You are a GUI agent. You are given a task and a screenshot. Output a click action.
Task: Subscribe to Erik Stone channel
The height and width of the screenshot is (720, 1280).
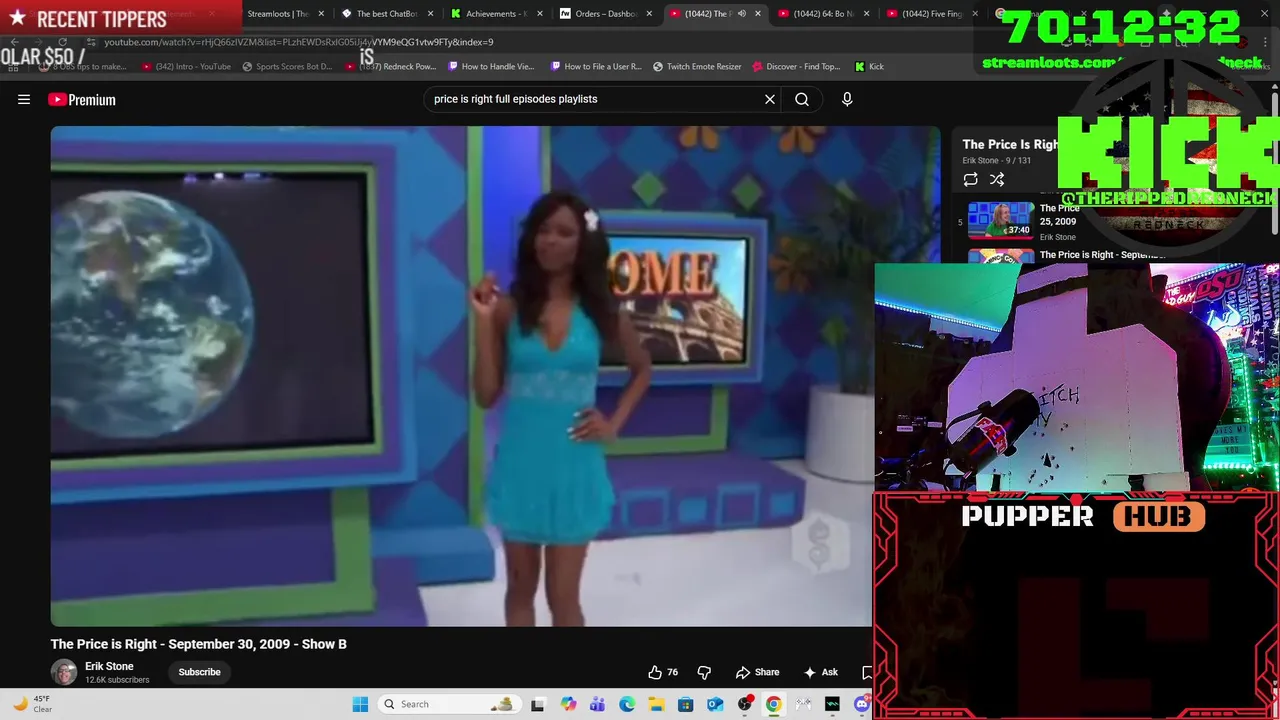click(x=199, y=672)
